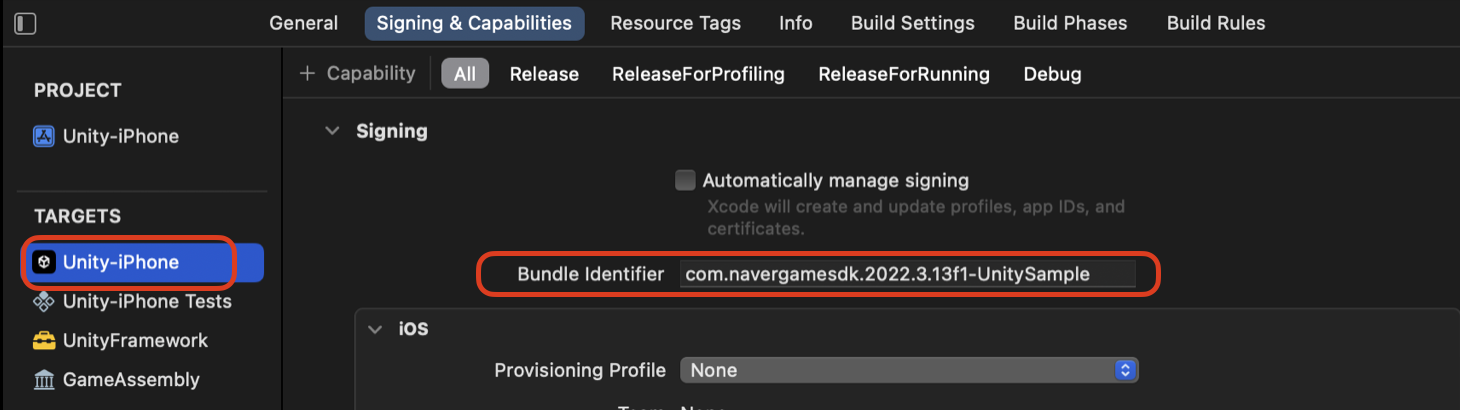
Task: Click the Bundle Identifier label
Action: [x=591, y=274]
